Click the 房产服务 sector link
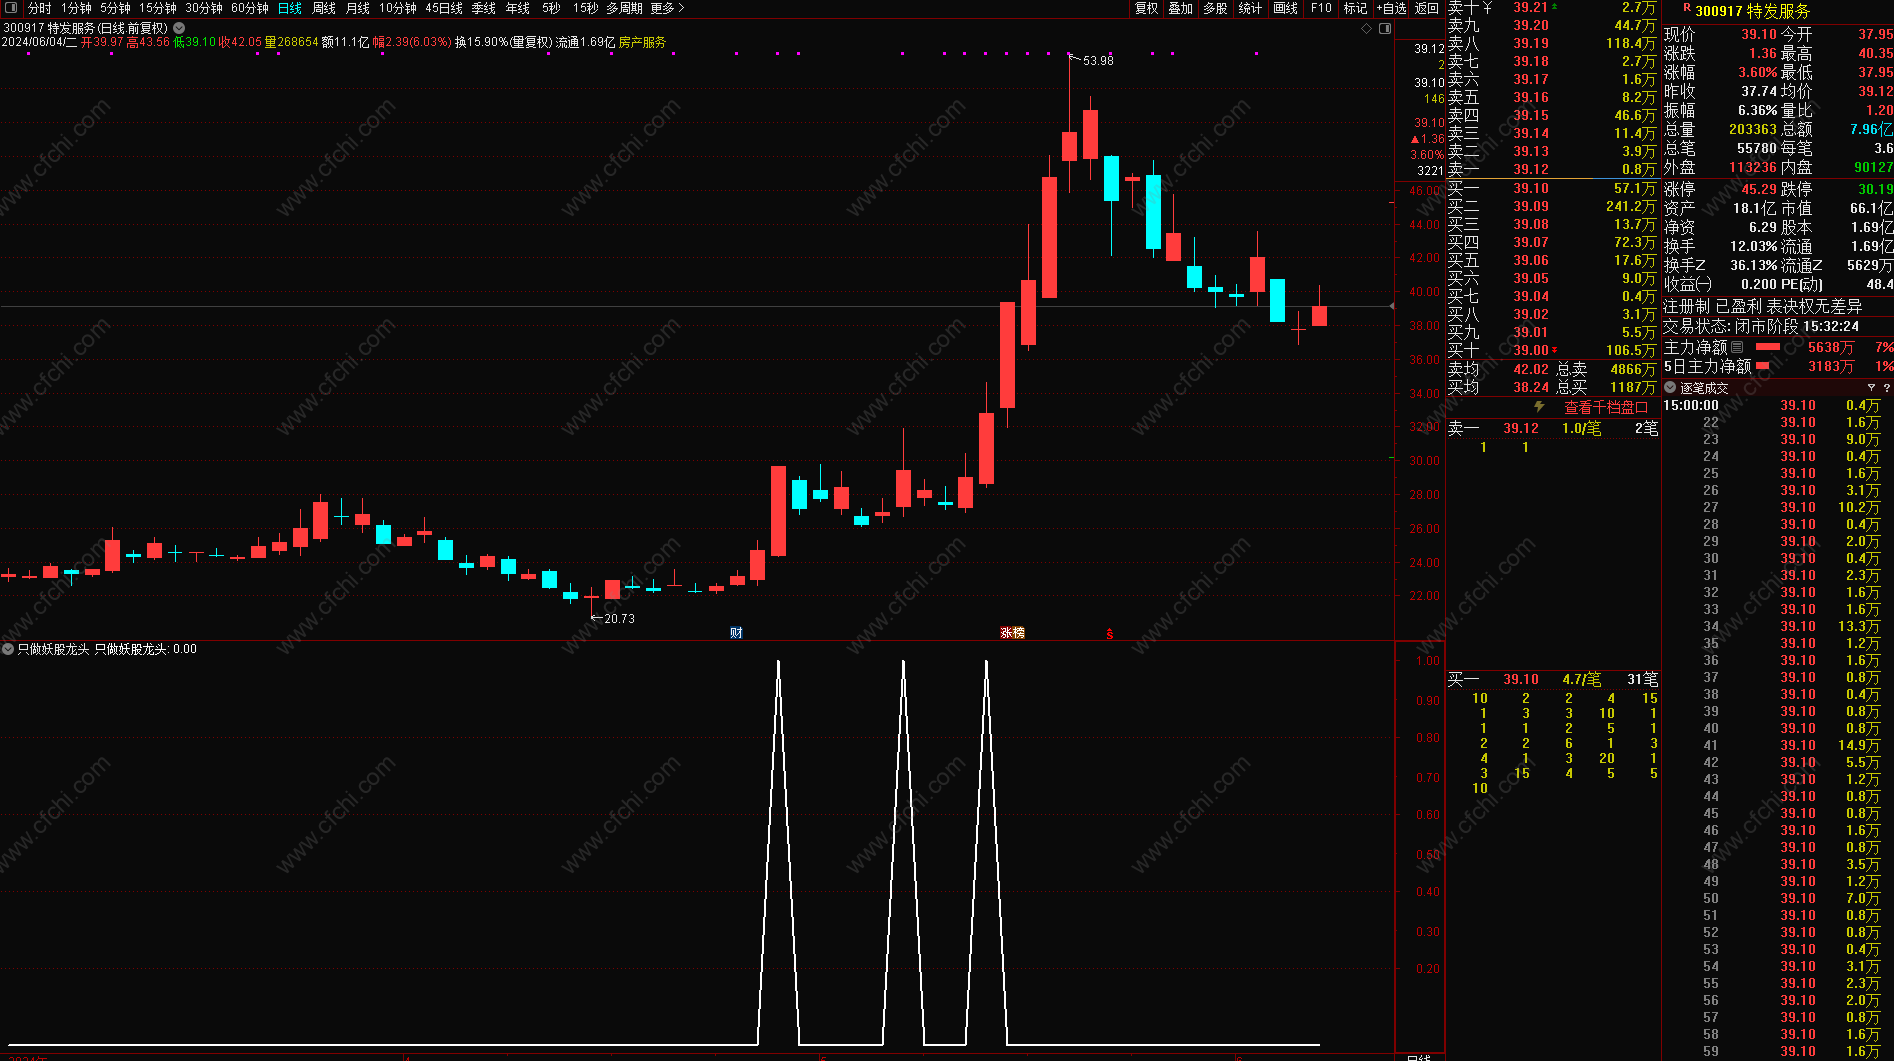 [x=642, y=42]
